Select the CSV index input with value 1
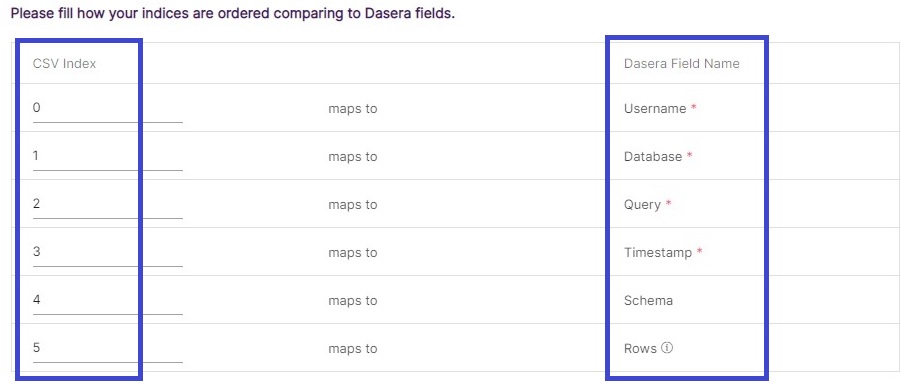Viewport: 901px width, 390px height. click(107, 157)
